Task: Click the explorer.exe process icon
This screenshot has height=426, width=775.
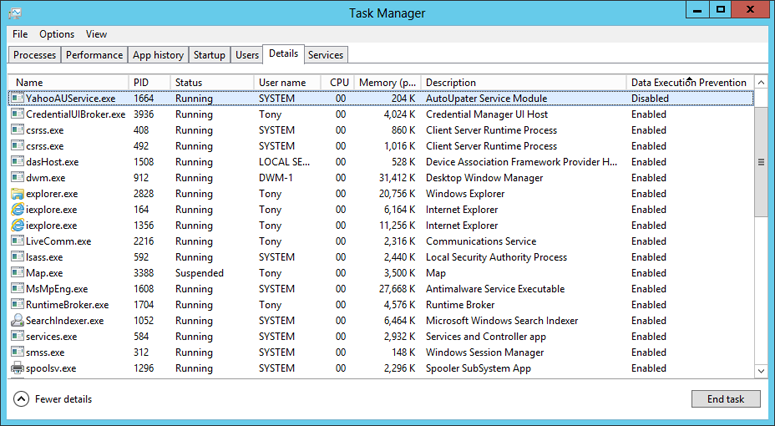Action: (17, 193)
